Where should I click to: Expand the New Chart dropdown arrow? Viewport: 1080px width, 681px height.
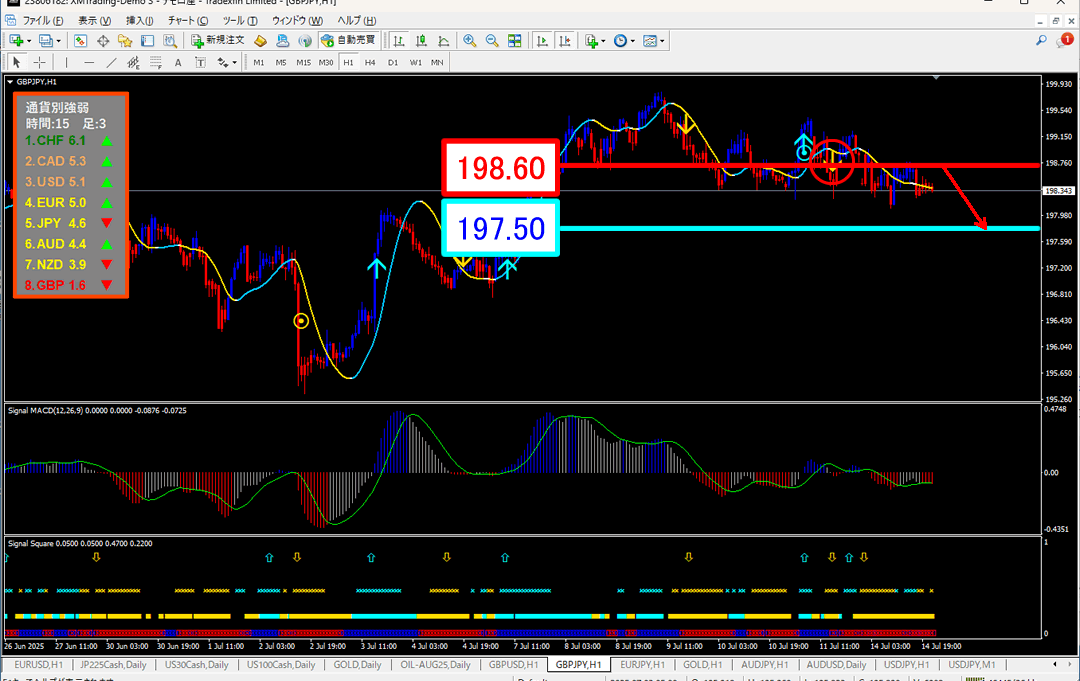(x=29, y=41)
